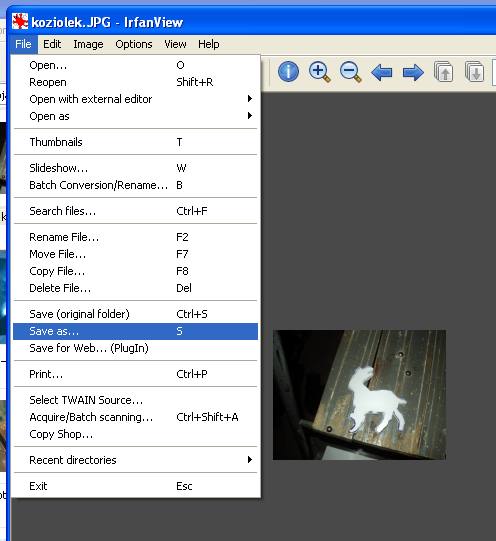Zoom in with the plus magnifier
This screenshot has width=496, height=541.
point(319,72)
